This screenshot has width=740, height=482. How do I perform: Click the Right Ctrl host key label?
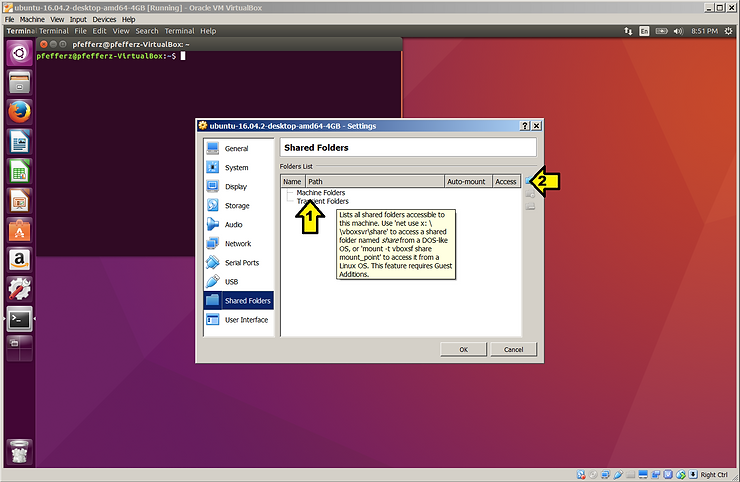click(x=714, y=474)
